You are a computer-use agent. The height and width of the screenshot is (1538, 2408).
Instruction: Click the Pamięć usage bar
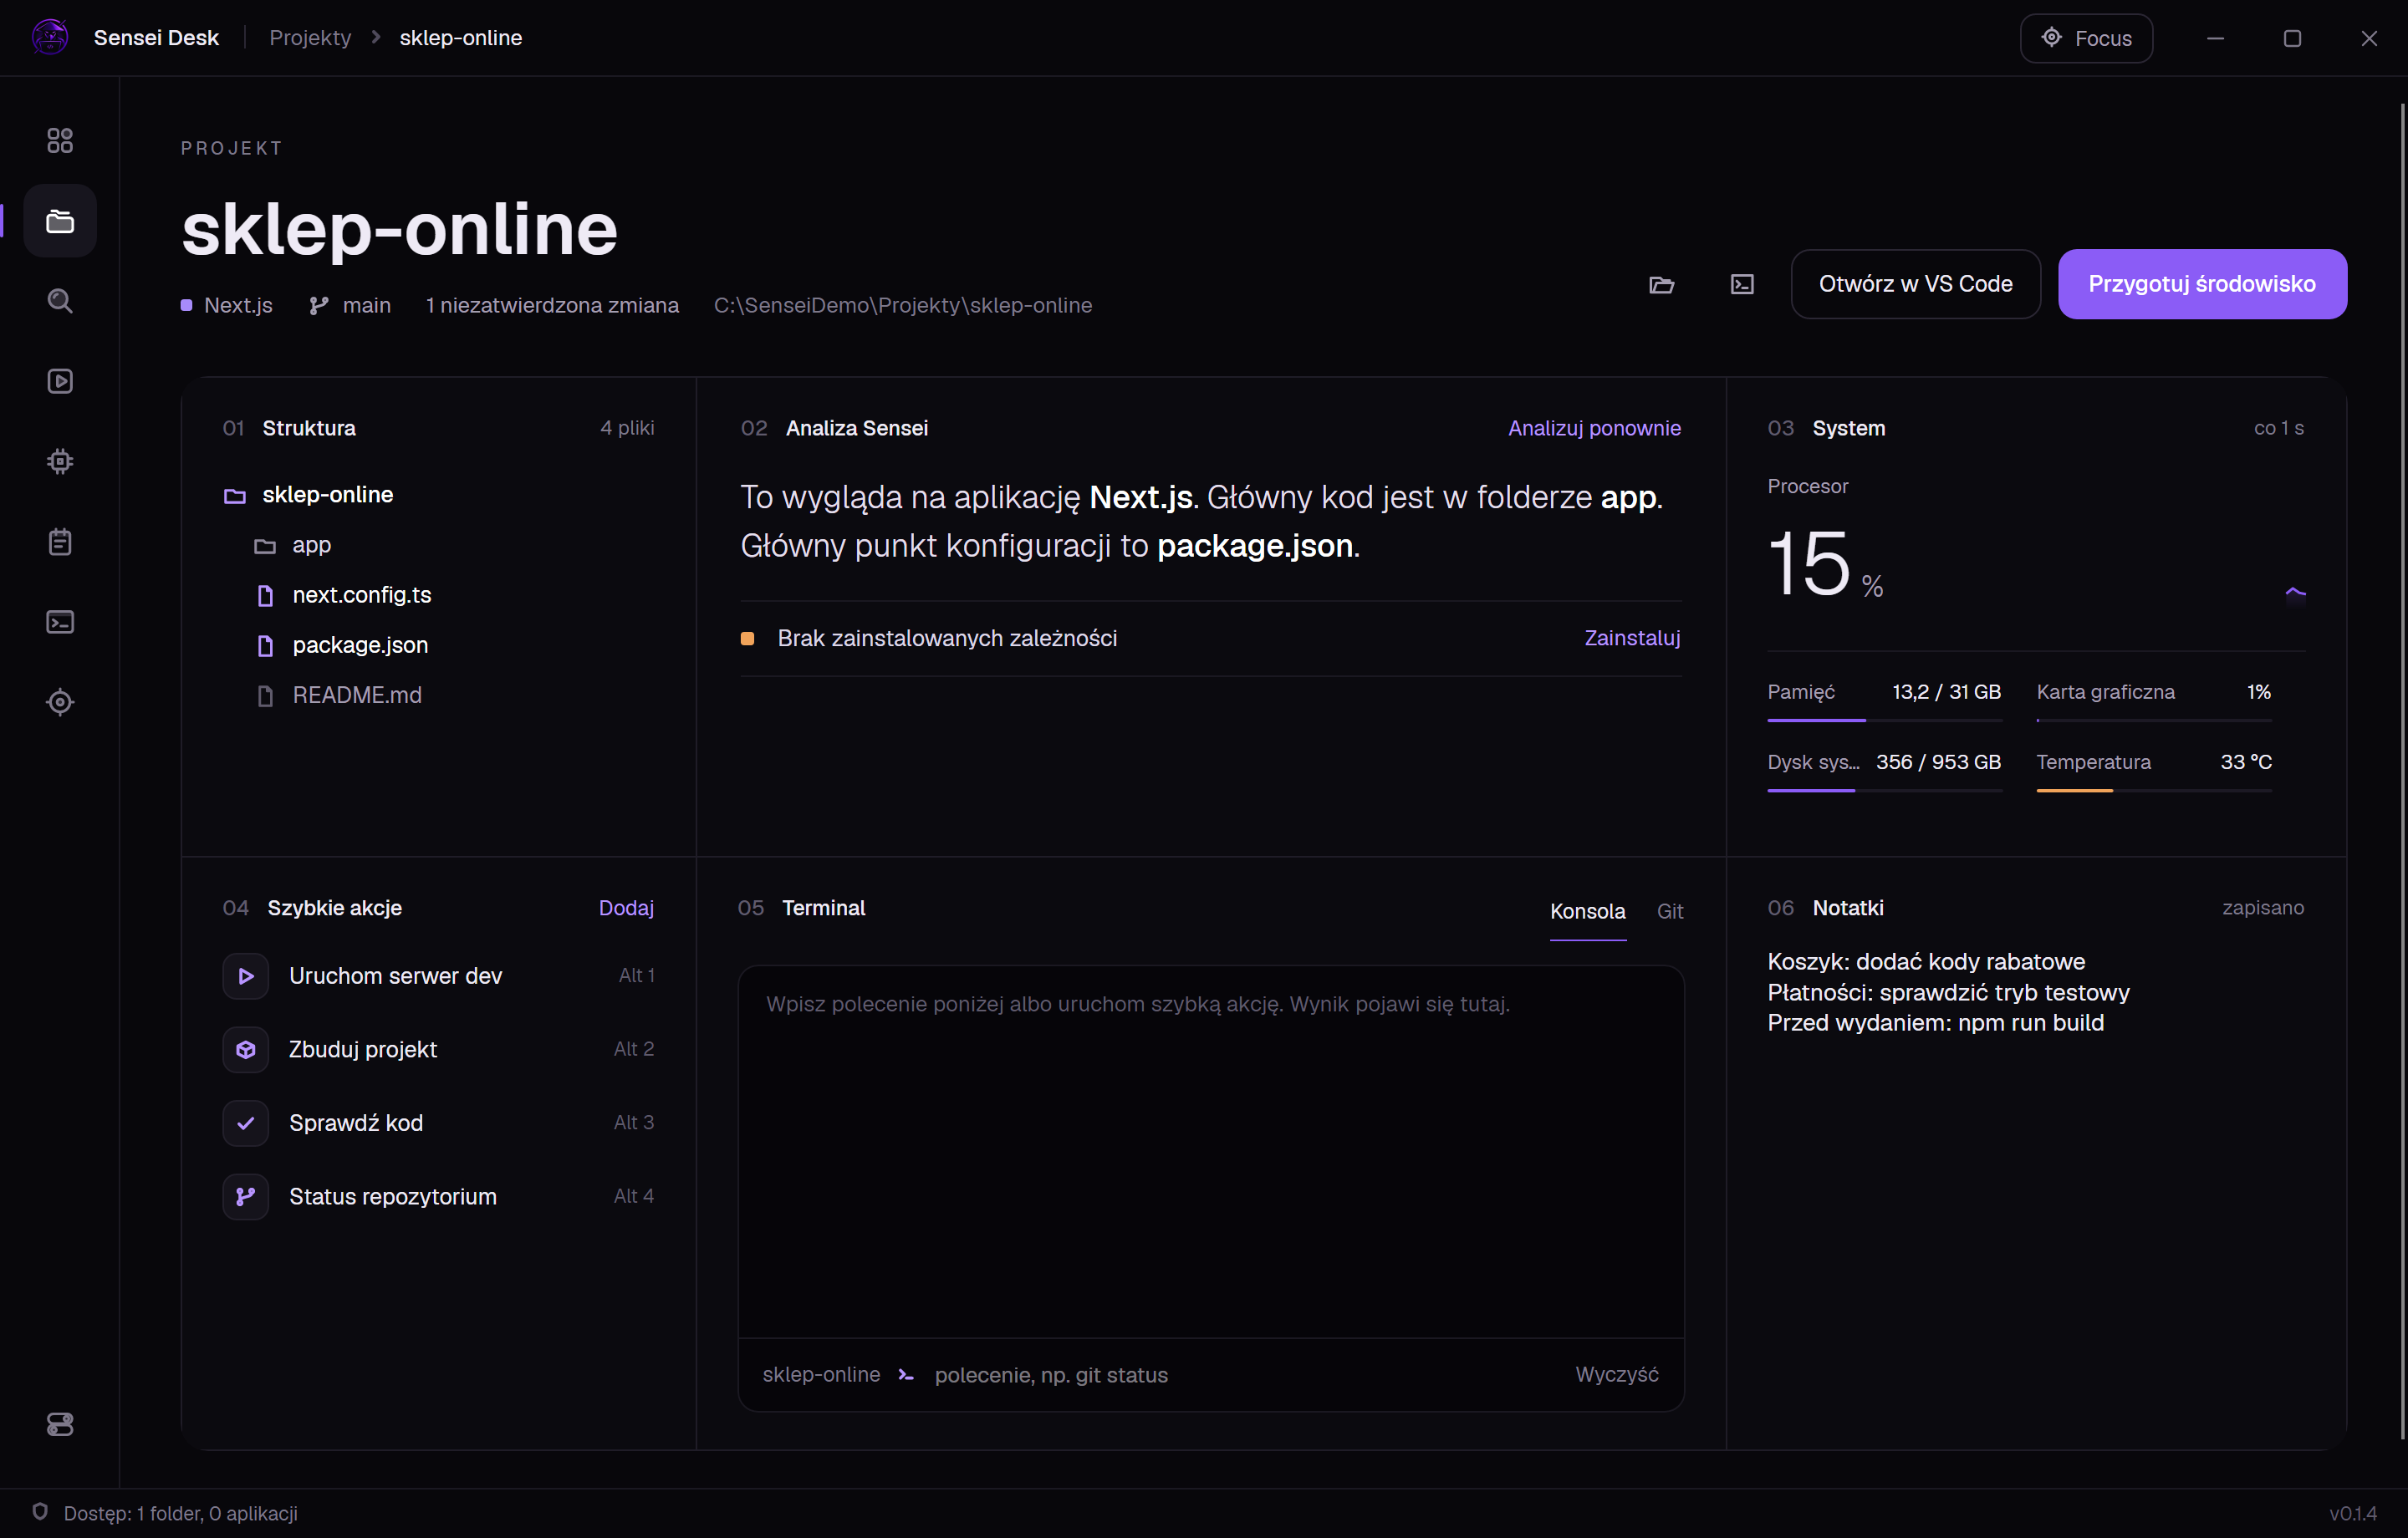(x=1884, y=720)
